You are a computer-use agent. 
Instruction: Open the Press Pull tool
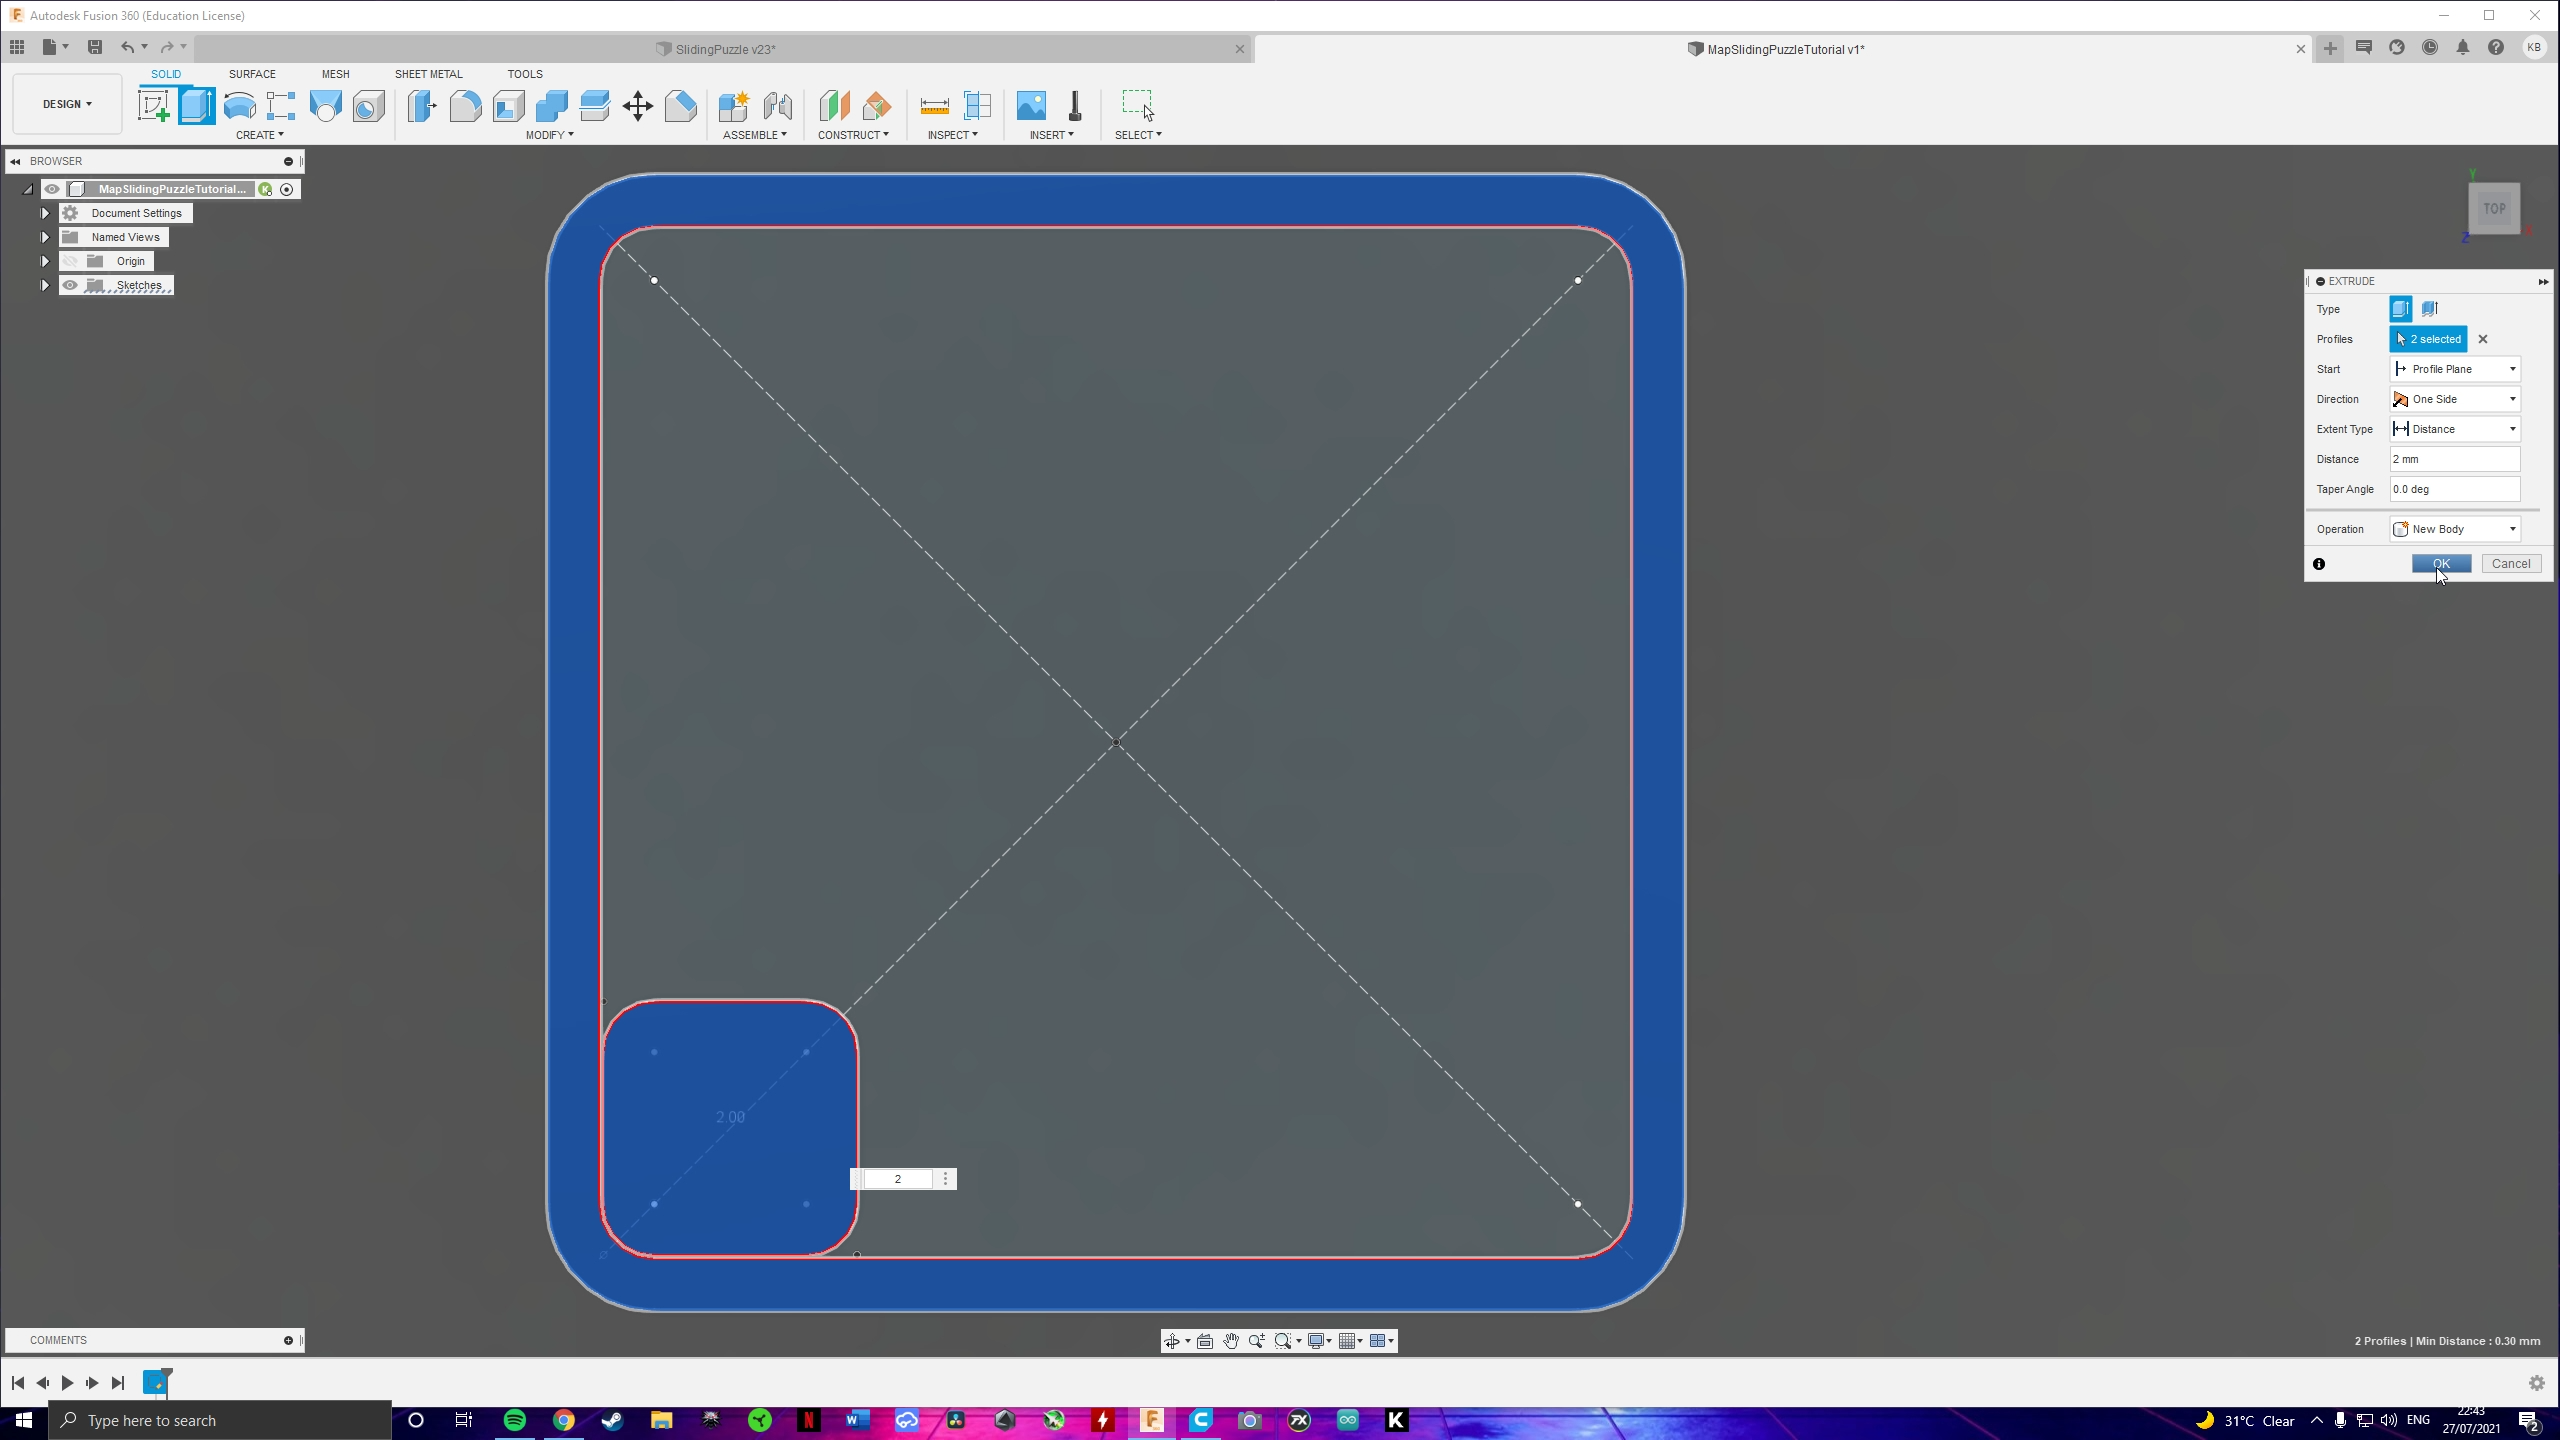(422, 105)
